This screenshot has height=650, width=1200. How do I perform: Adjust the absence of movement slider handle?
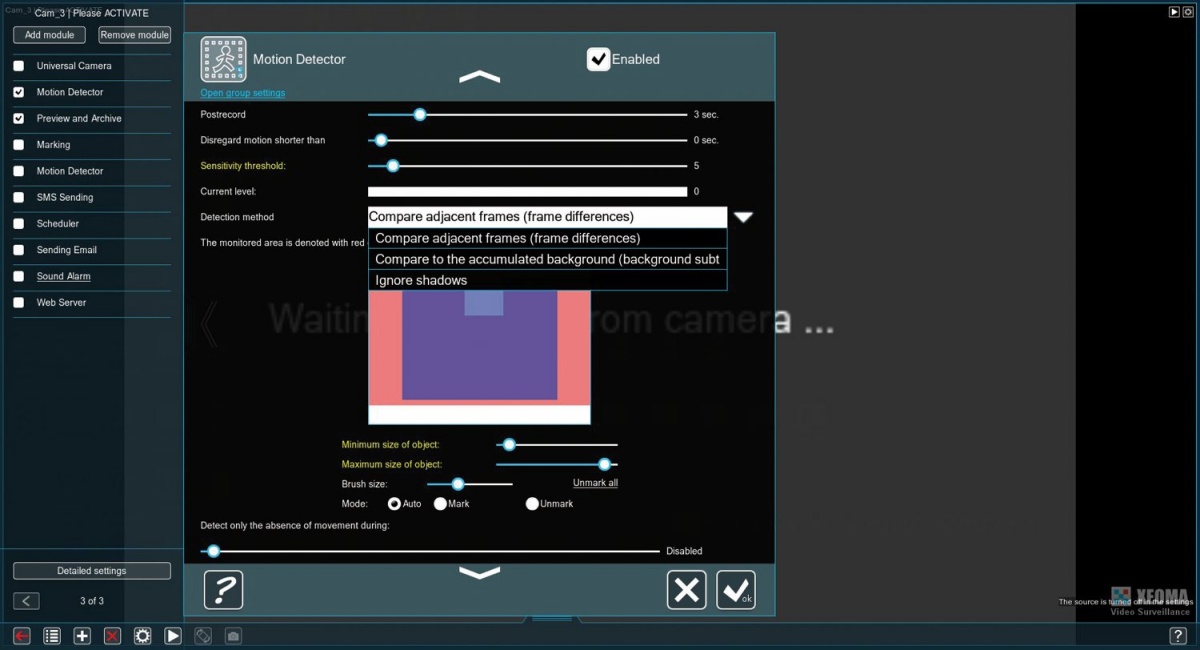[x=213, y=551]
